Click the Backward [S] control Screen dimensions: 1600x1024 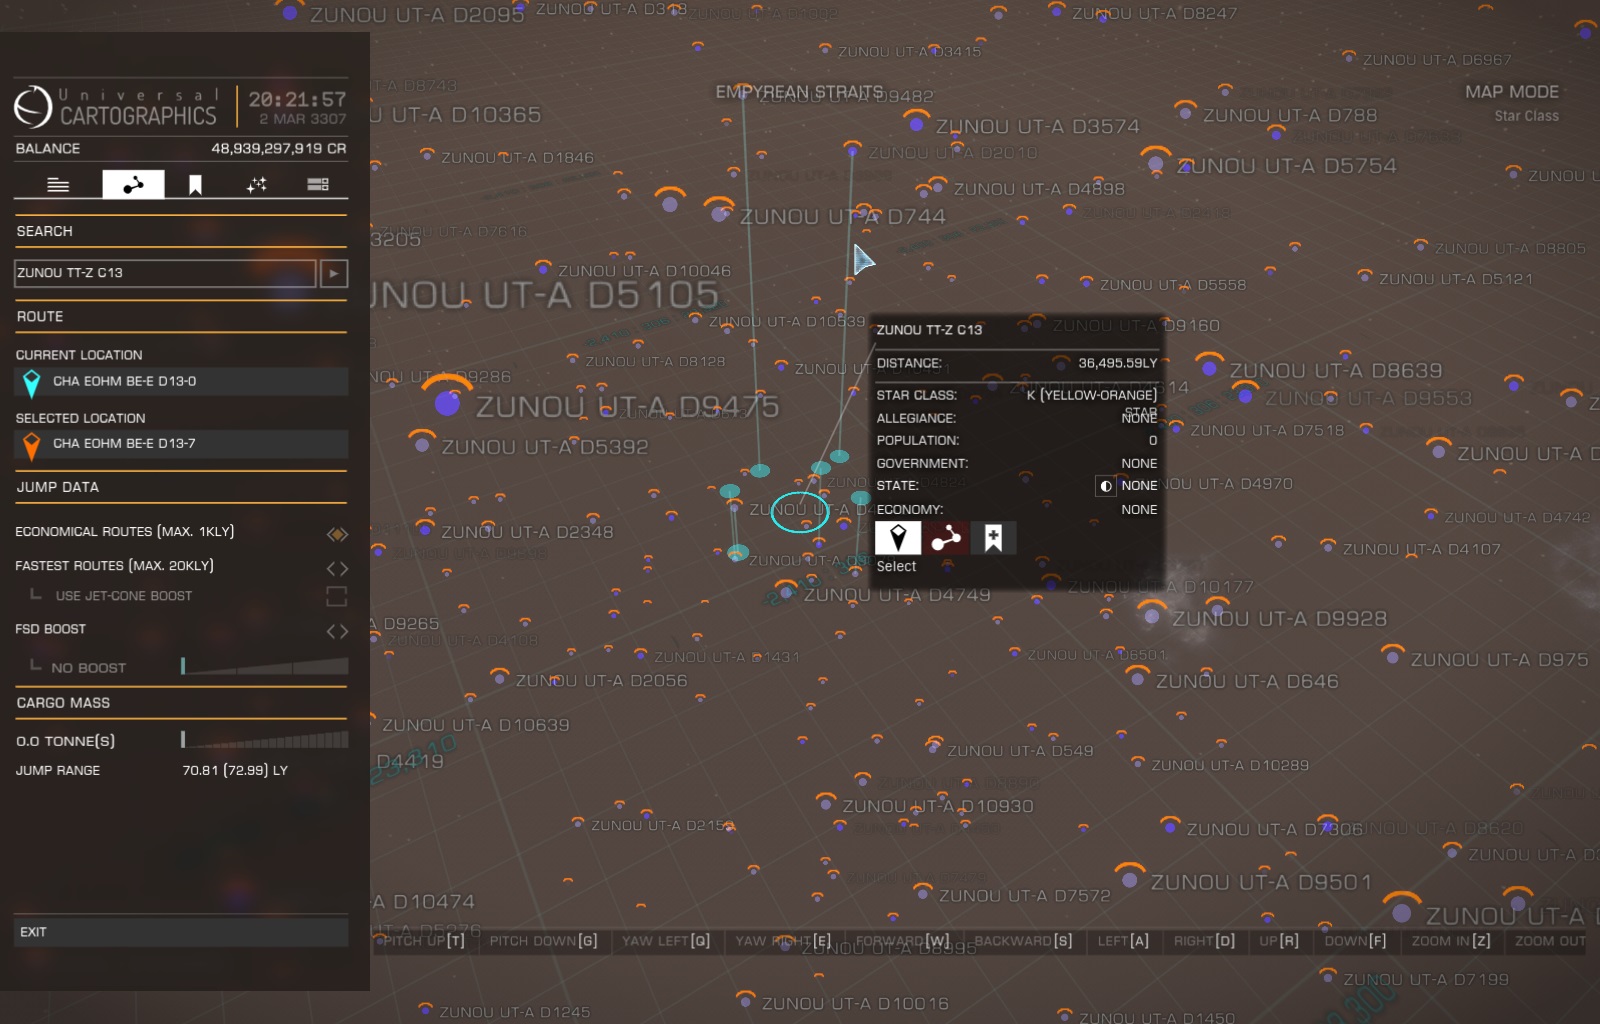[1023, 941]
